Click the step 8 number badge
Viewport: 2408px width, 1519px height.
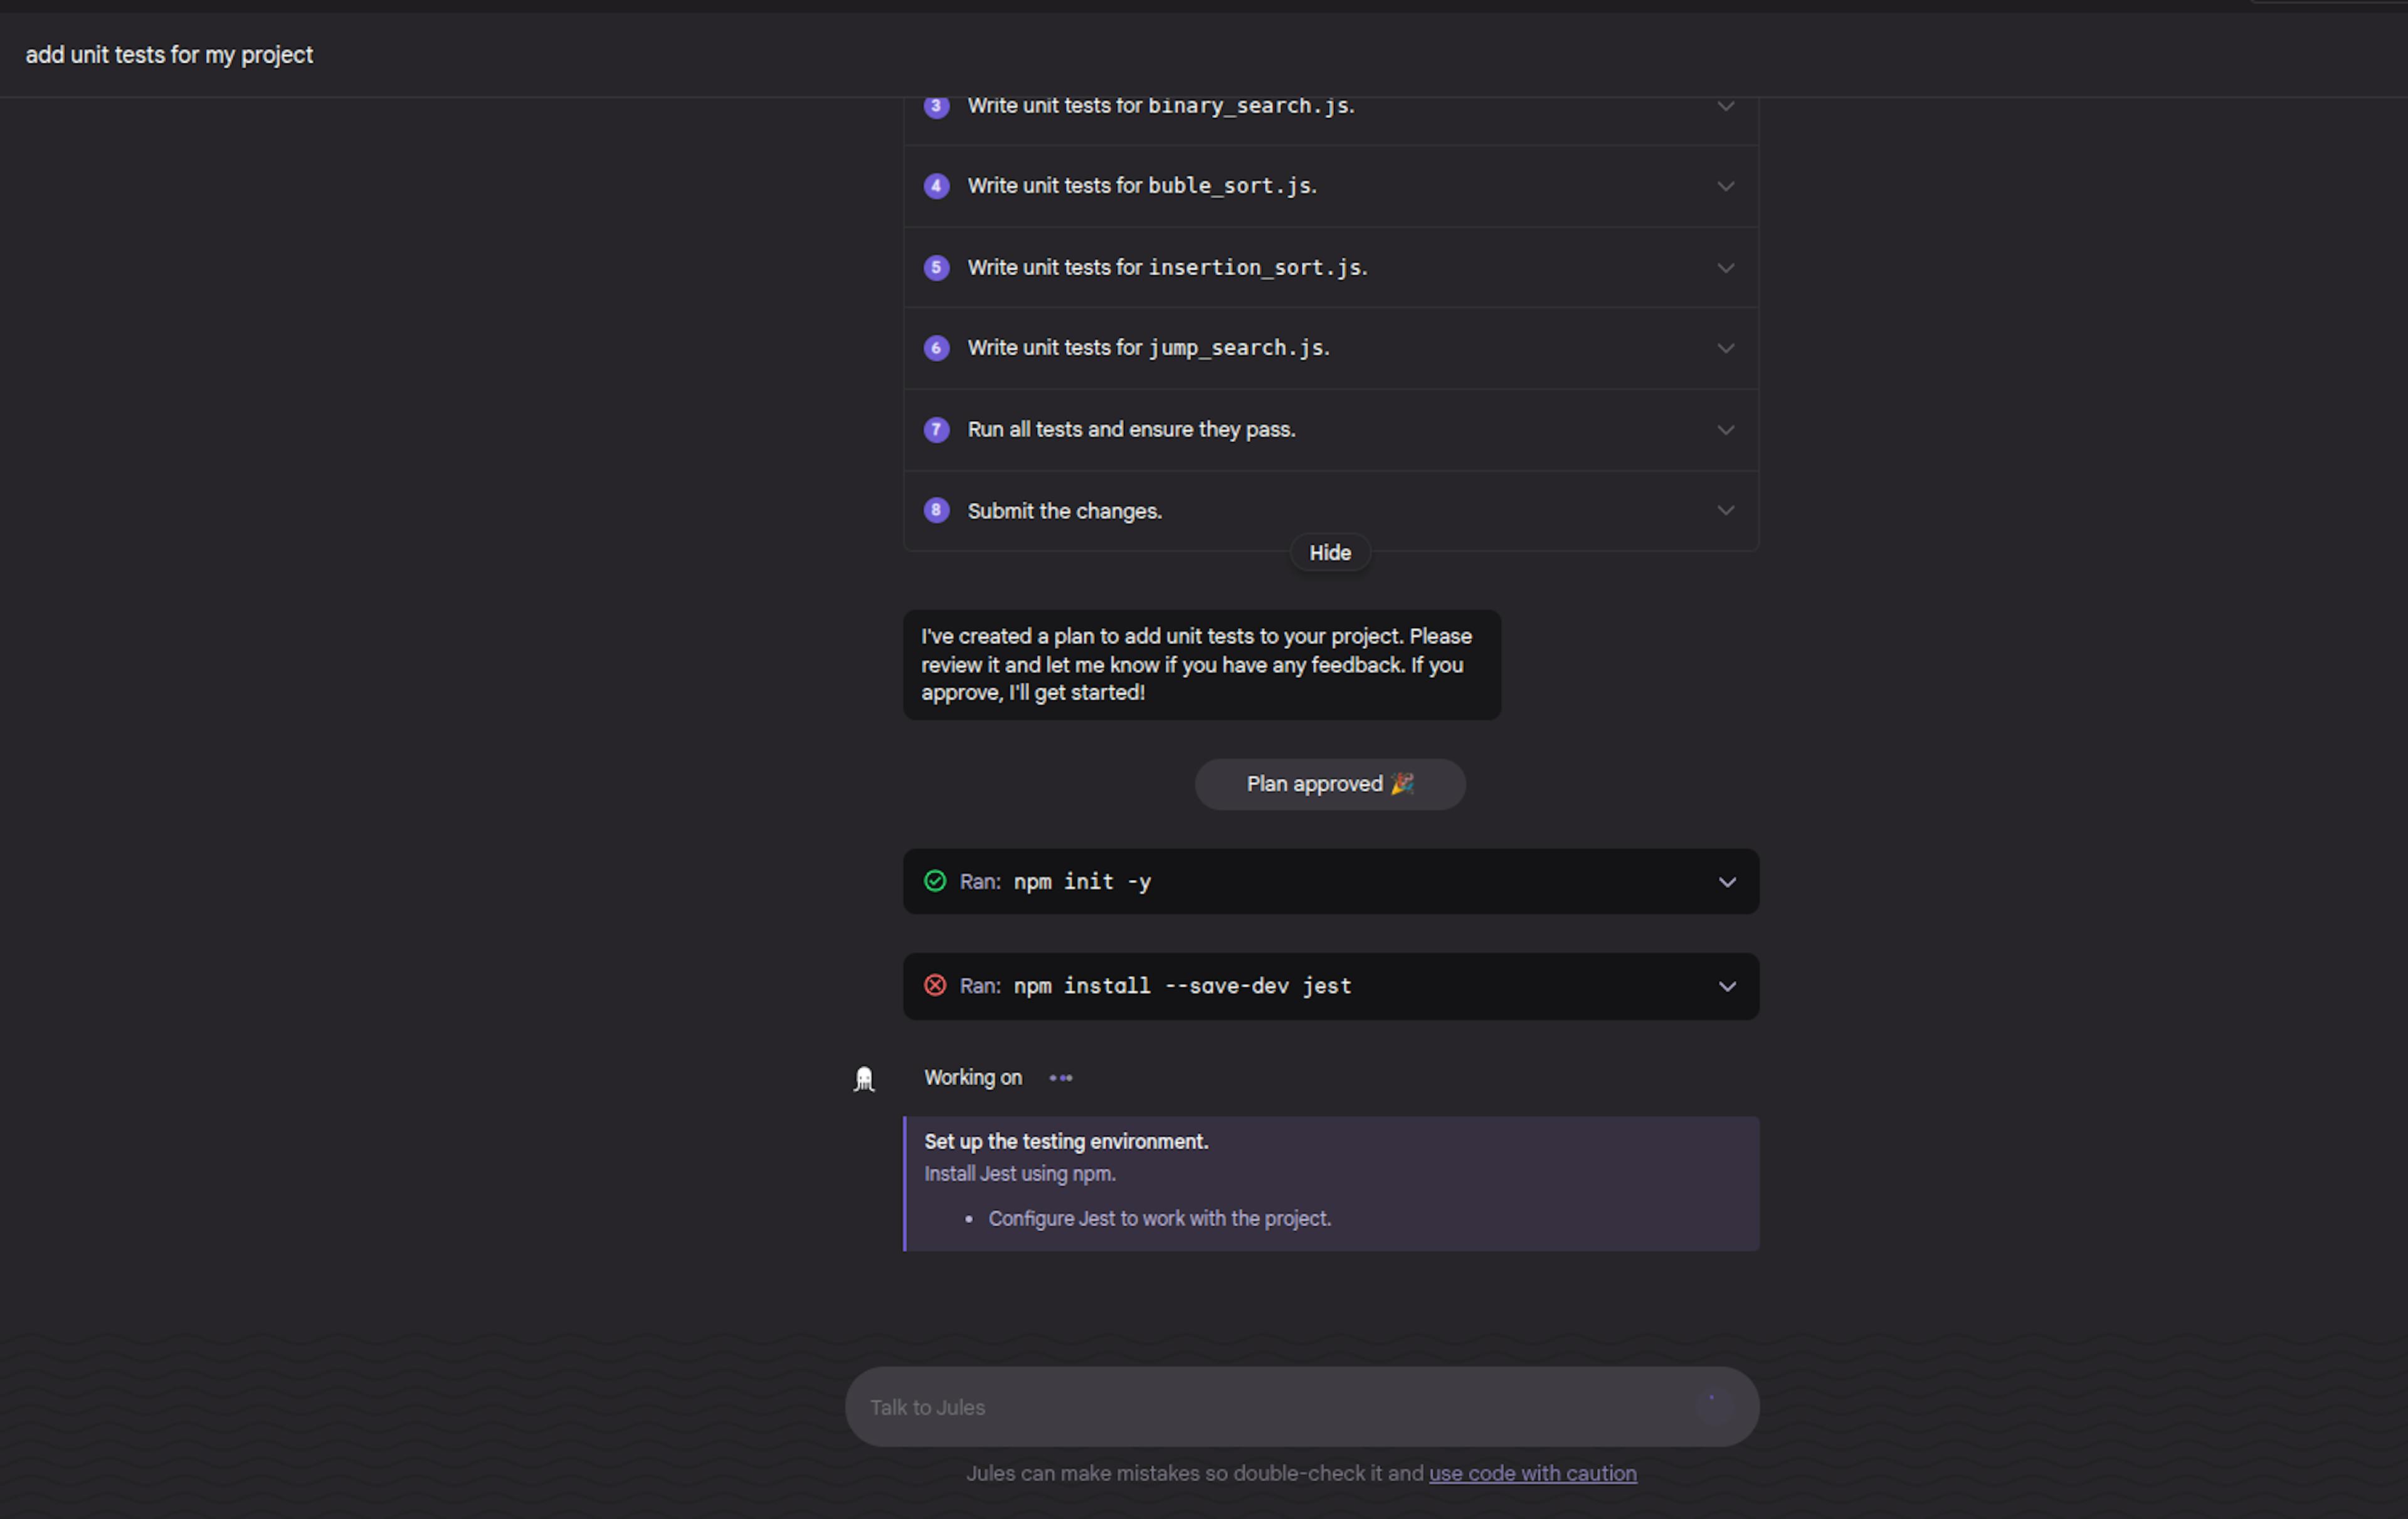[x=936, y=510]
